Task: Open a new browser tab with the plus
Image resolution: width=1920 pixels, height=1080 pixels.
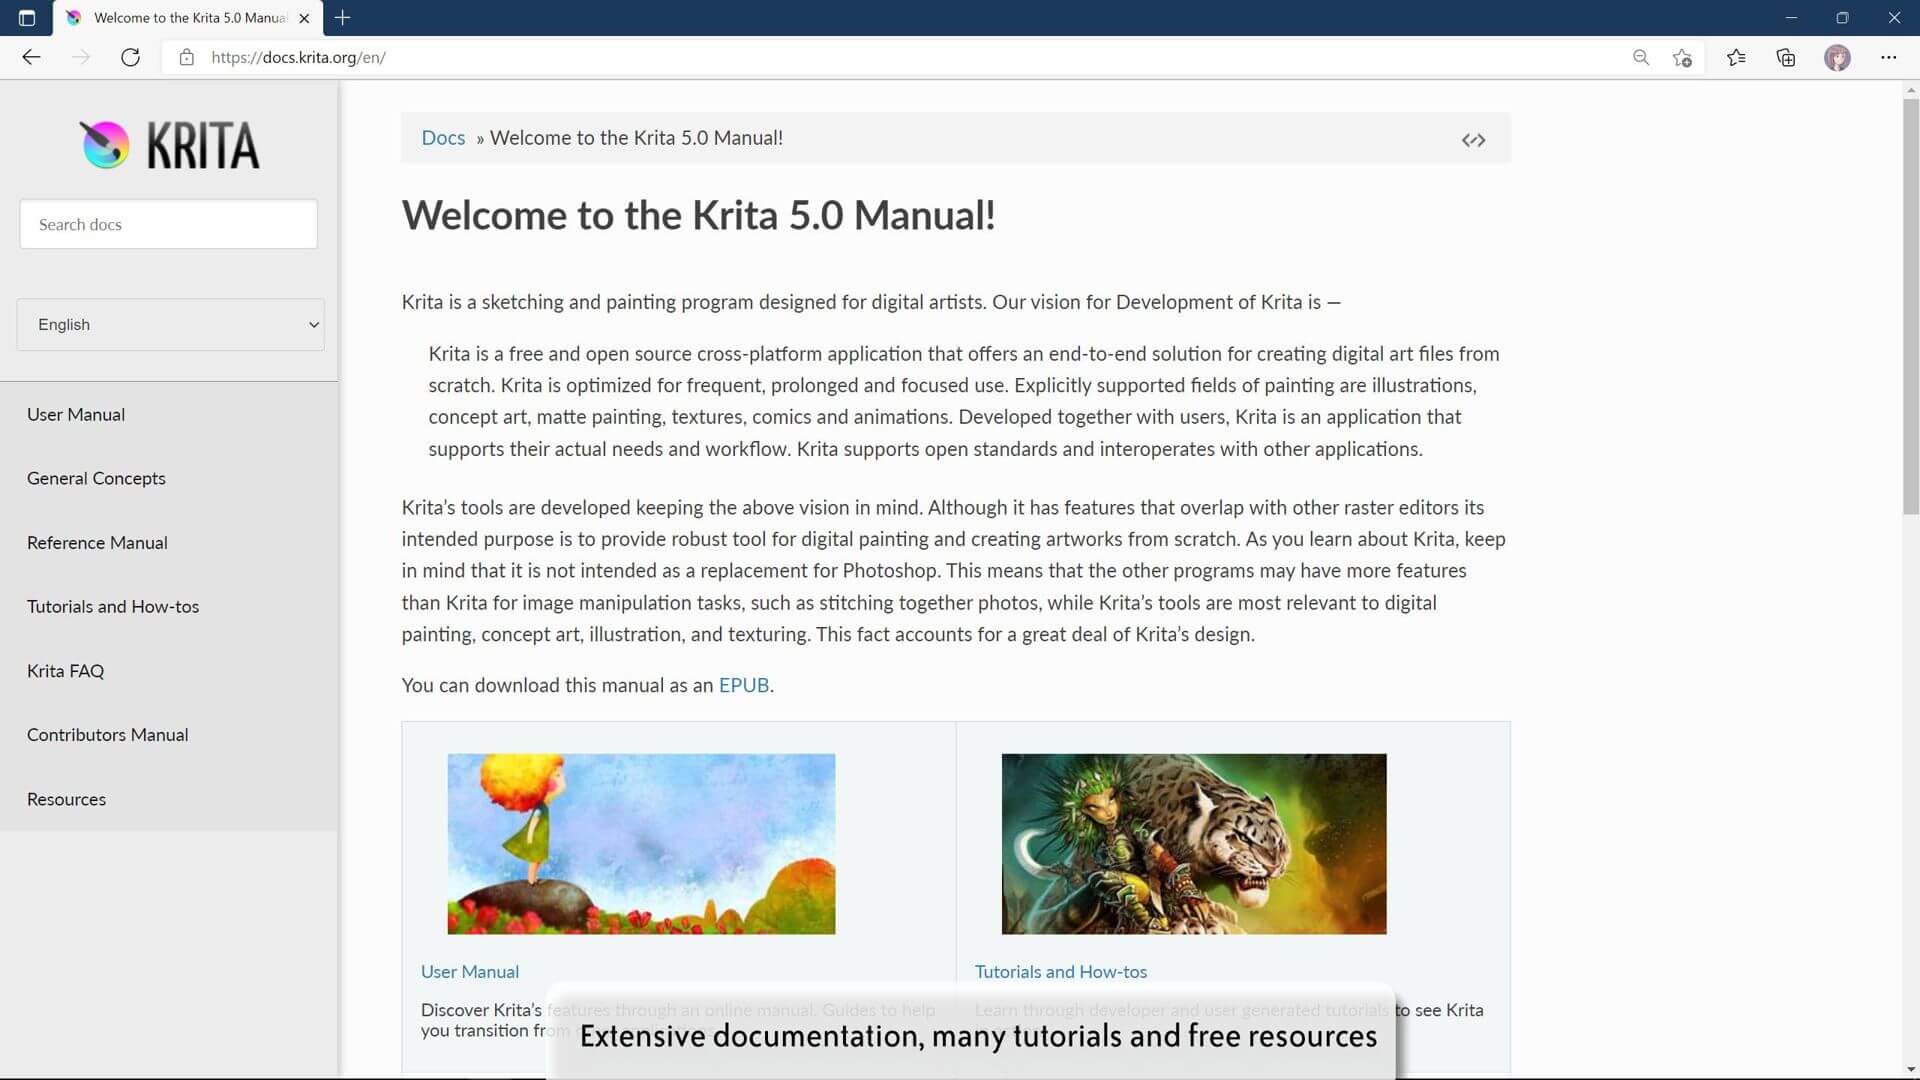Action: (x=343, y=17)
